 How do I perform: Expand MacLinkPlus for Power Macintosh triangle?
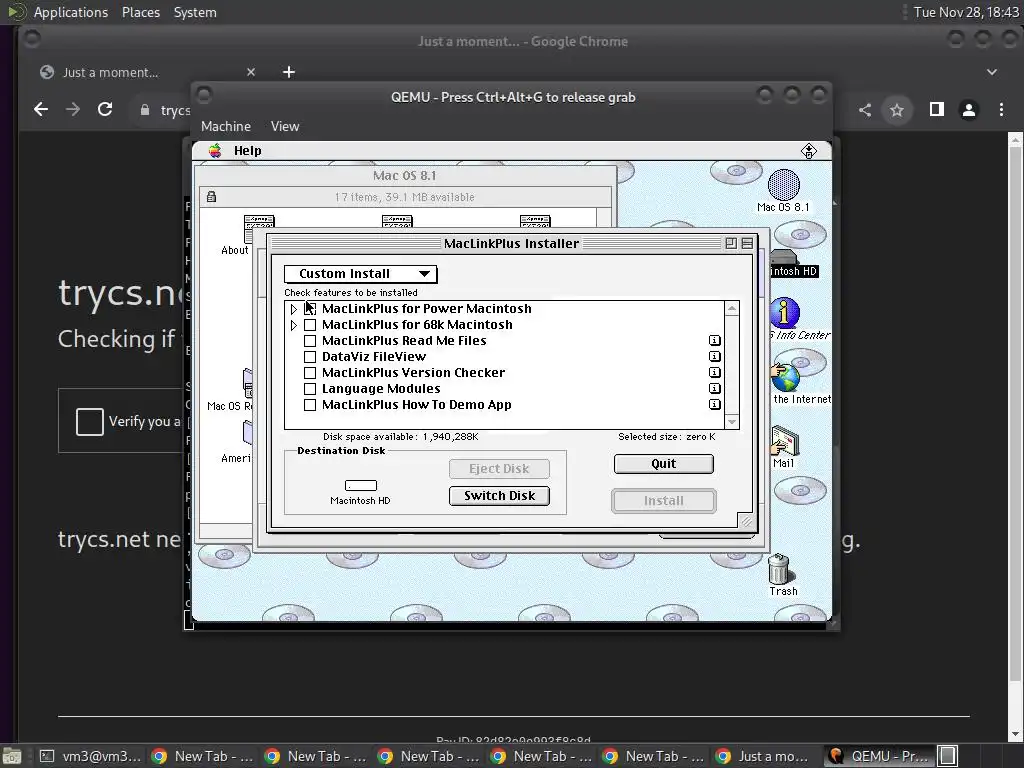tap(293, 309)
